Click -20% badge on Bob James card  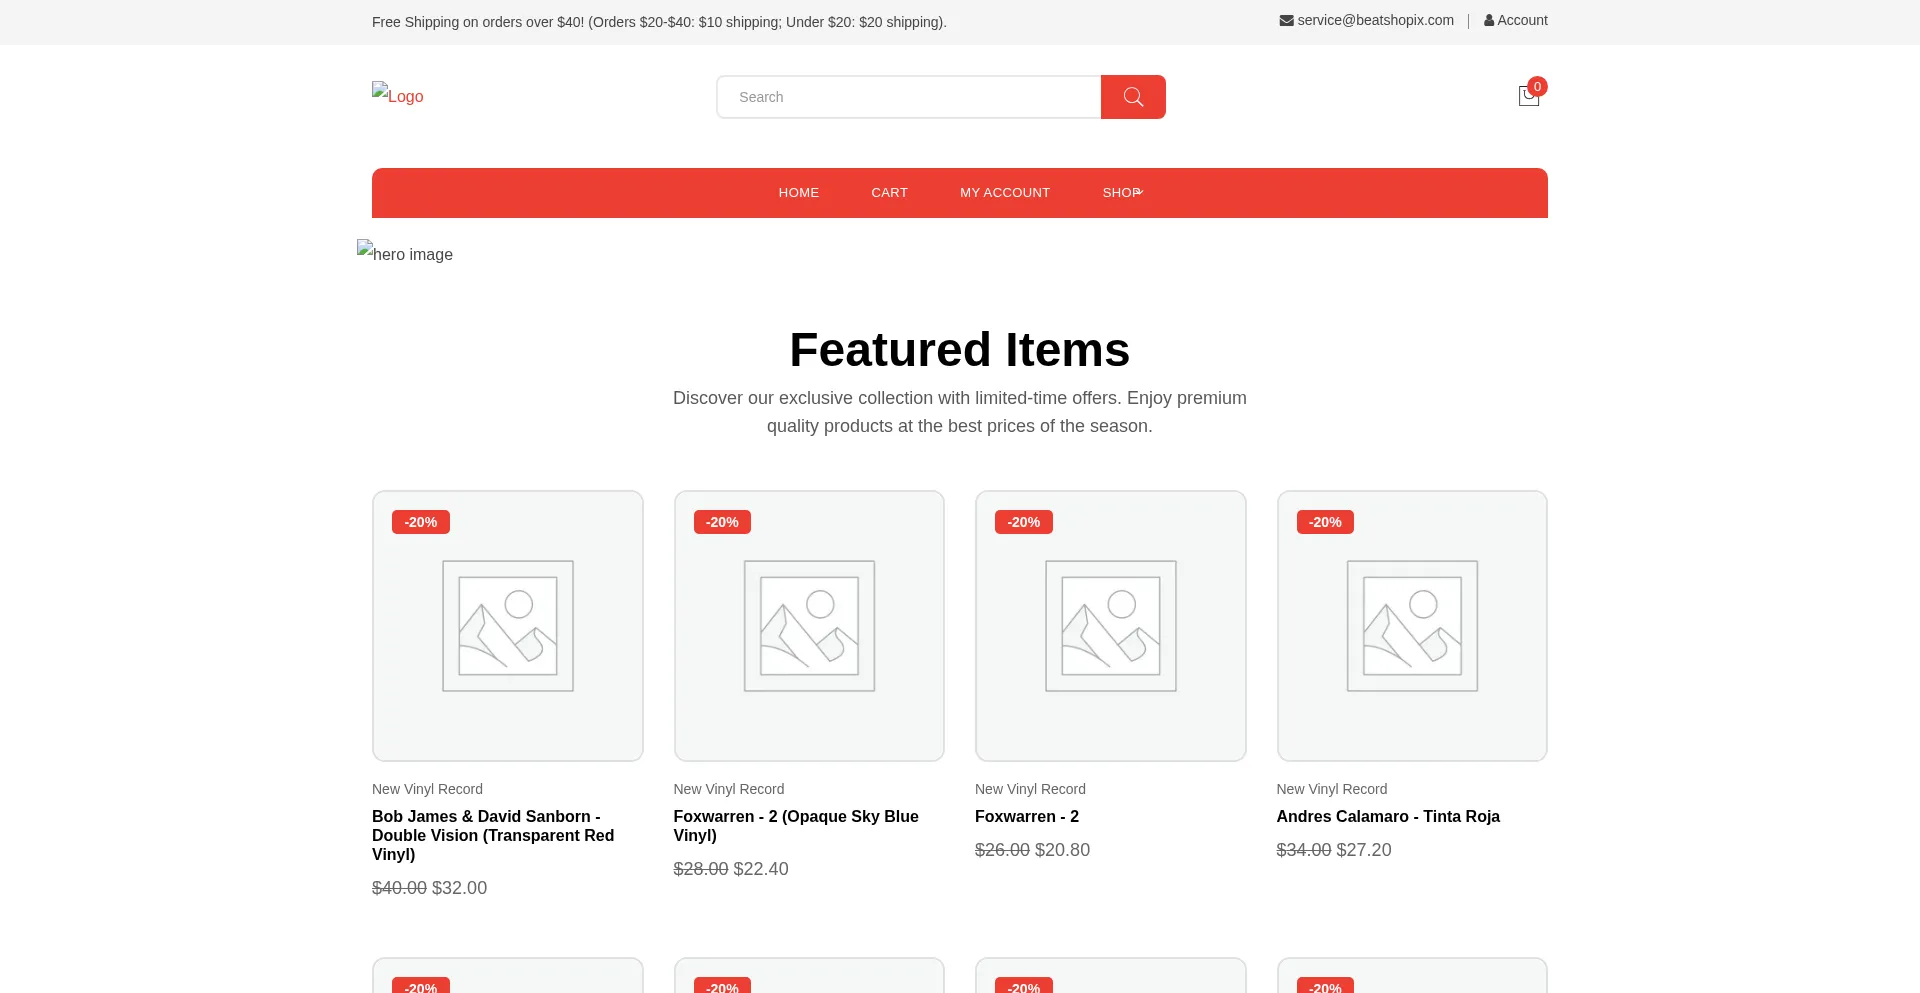(421, 522)
